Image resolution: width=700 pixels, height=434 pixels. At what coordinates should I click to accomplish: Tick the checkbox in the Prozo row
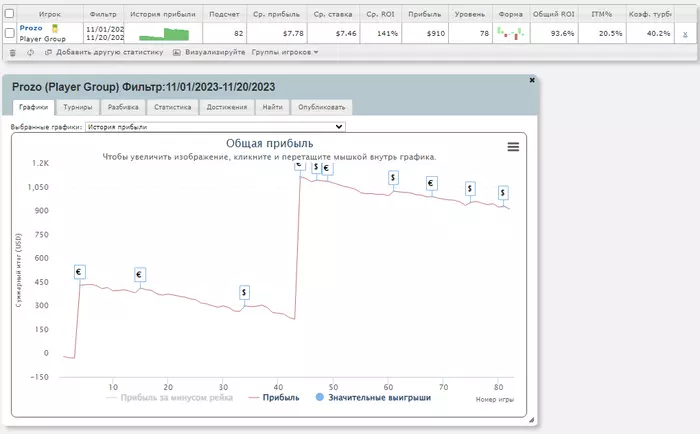click(x=9, y=33)
